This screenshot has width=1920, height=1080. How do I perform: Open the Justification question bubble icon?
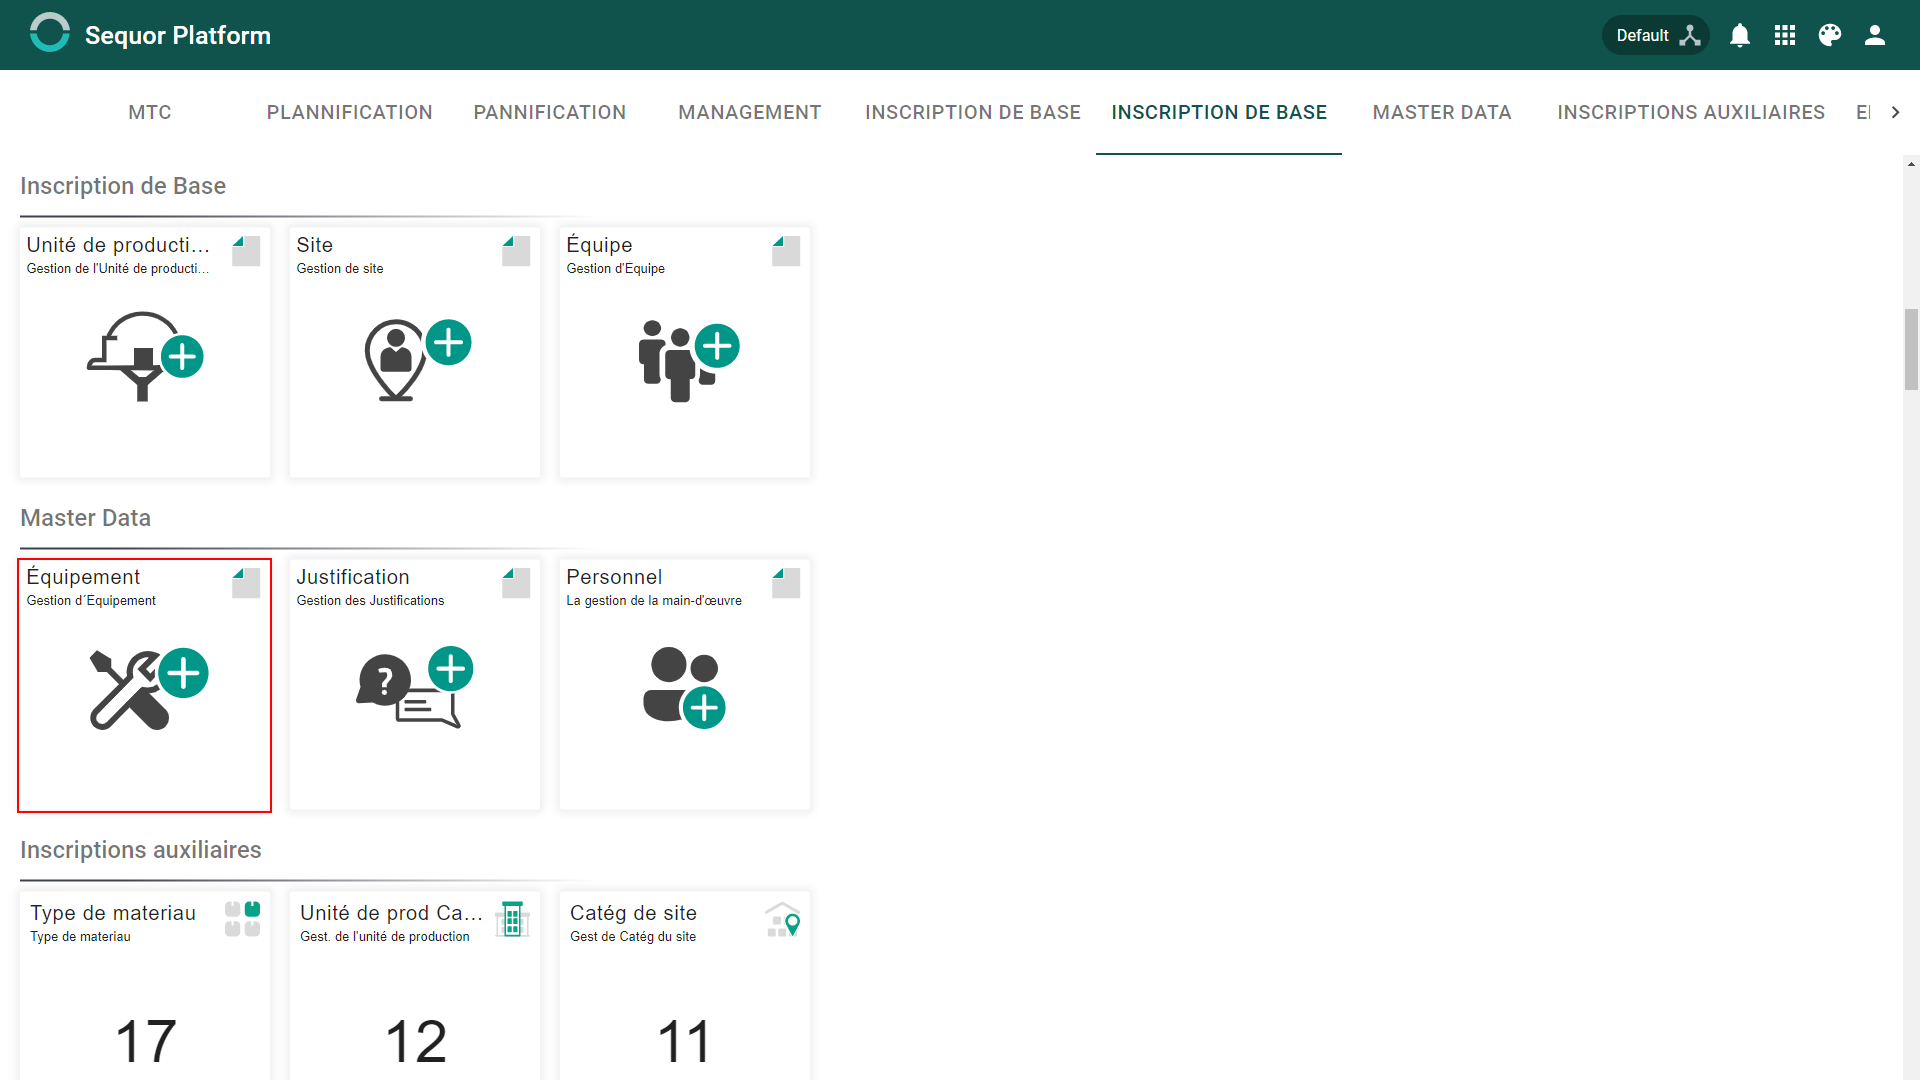coord(415,687)
